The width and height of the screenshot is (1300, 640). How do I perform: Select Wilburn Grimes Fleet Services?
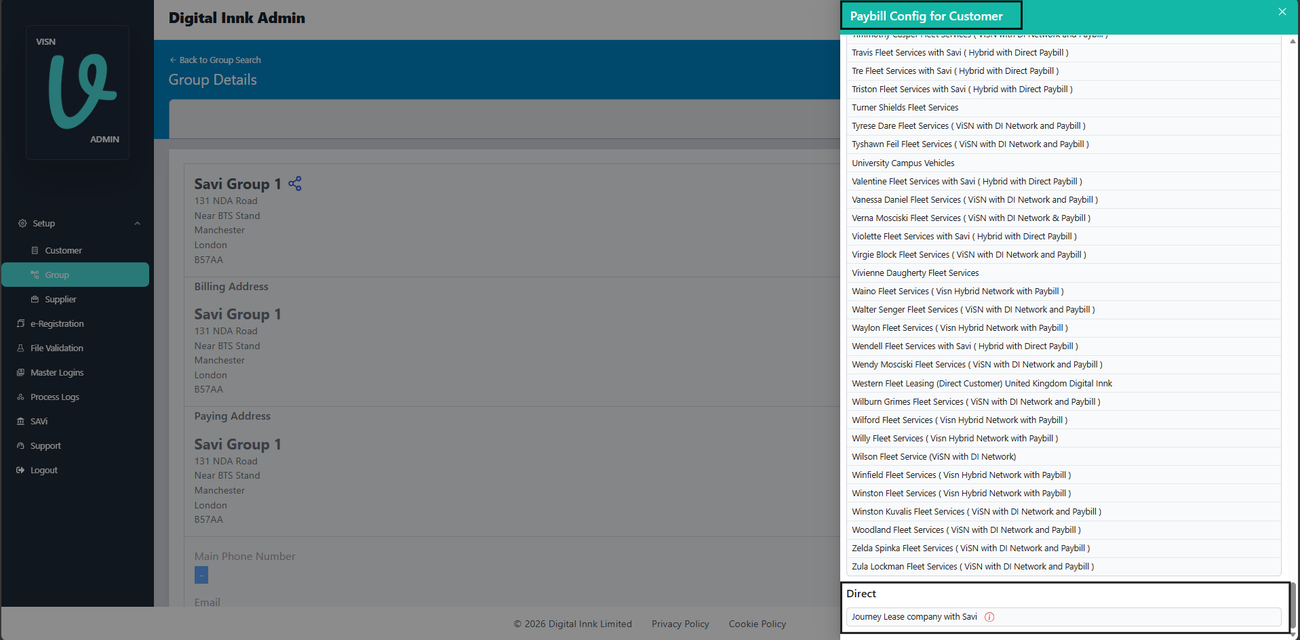pyautogui.click(x=1063, y=401)
